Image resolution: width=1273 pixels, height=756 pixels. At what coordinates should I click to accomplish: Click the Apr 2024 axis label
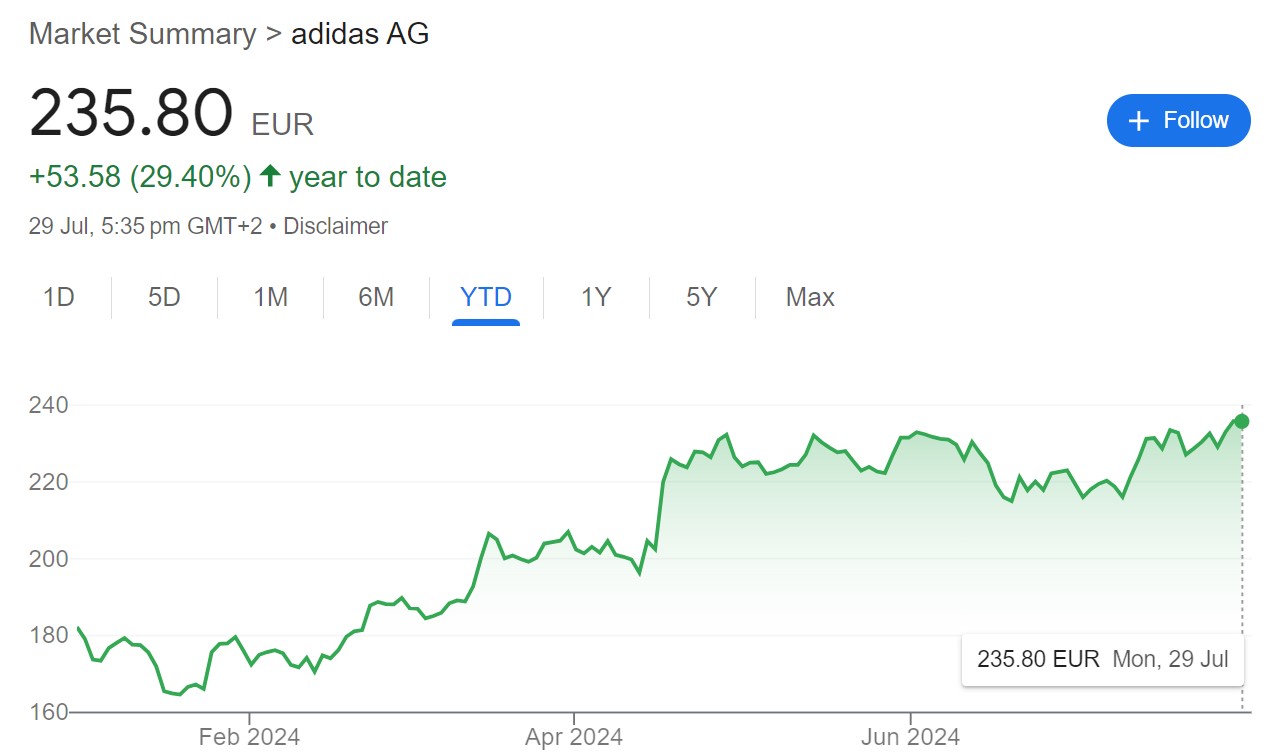(x=574, y=738)
